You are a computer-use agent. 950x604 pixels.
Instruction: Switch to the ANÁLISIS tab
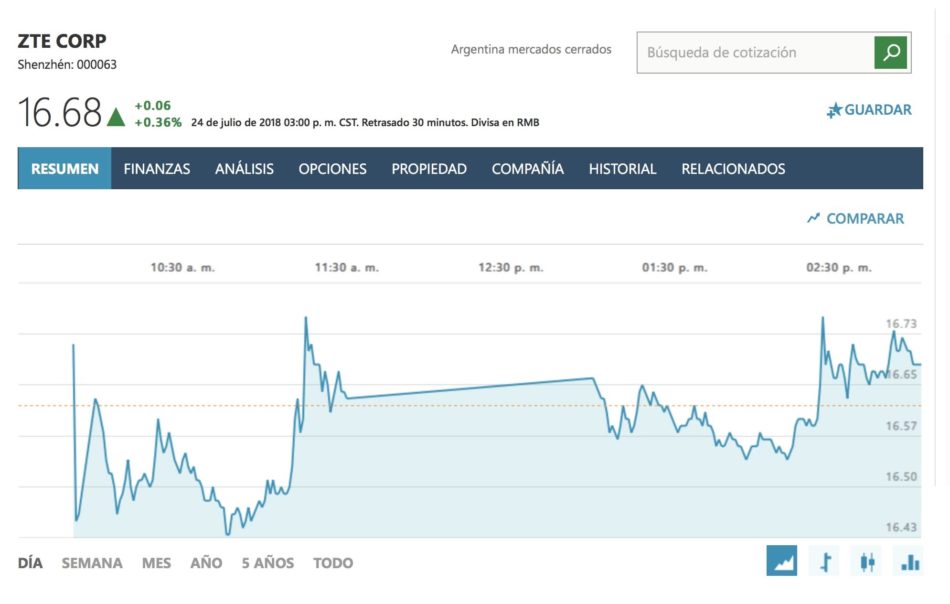[x=244, y=168]
